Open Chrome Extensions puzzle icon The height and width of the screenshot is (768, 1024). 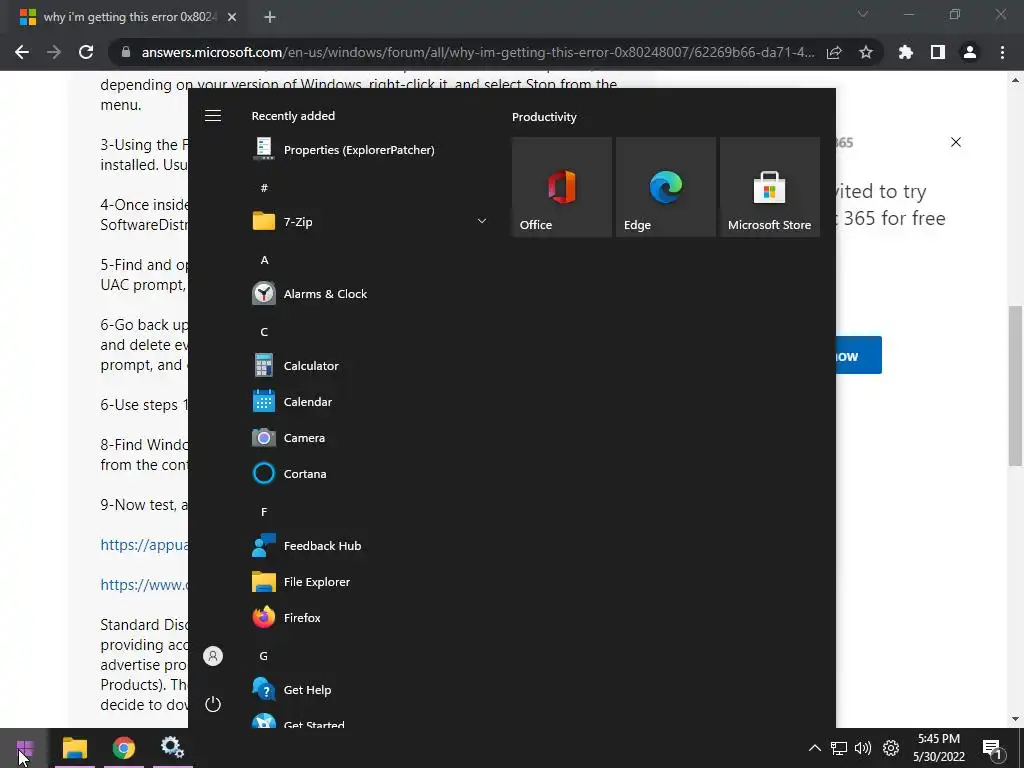click(x=906, y=52)
